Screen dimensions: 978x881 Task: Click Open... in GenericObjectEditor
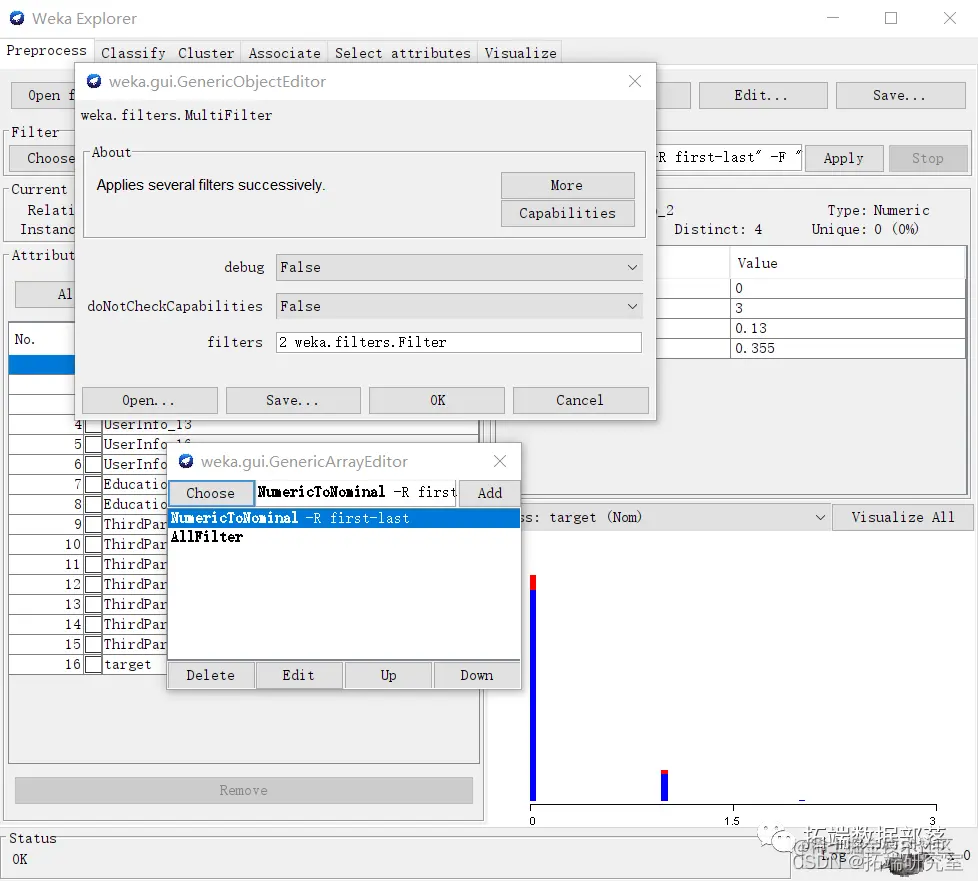point(150,401)
